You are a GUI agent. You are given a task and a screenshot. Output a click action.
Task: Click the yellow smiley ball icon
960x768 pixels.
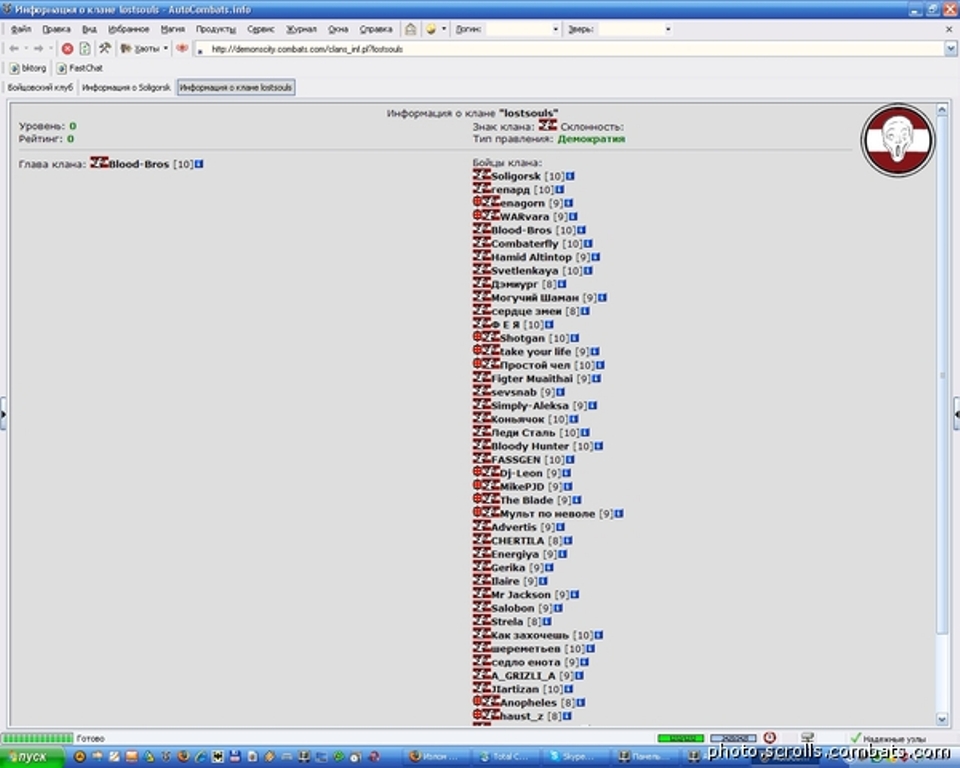coord(430,29)
